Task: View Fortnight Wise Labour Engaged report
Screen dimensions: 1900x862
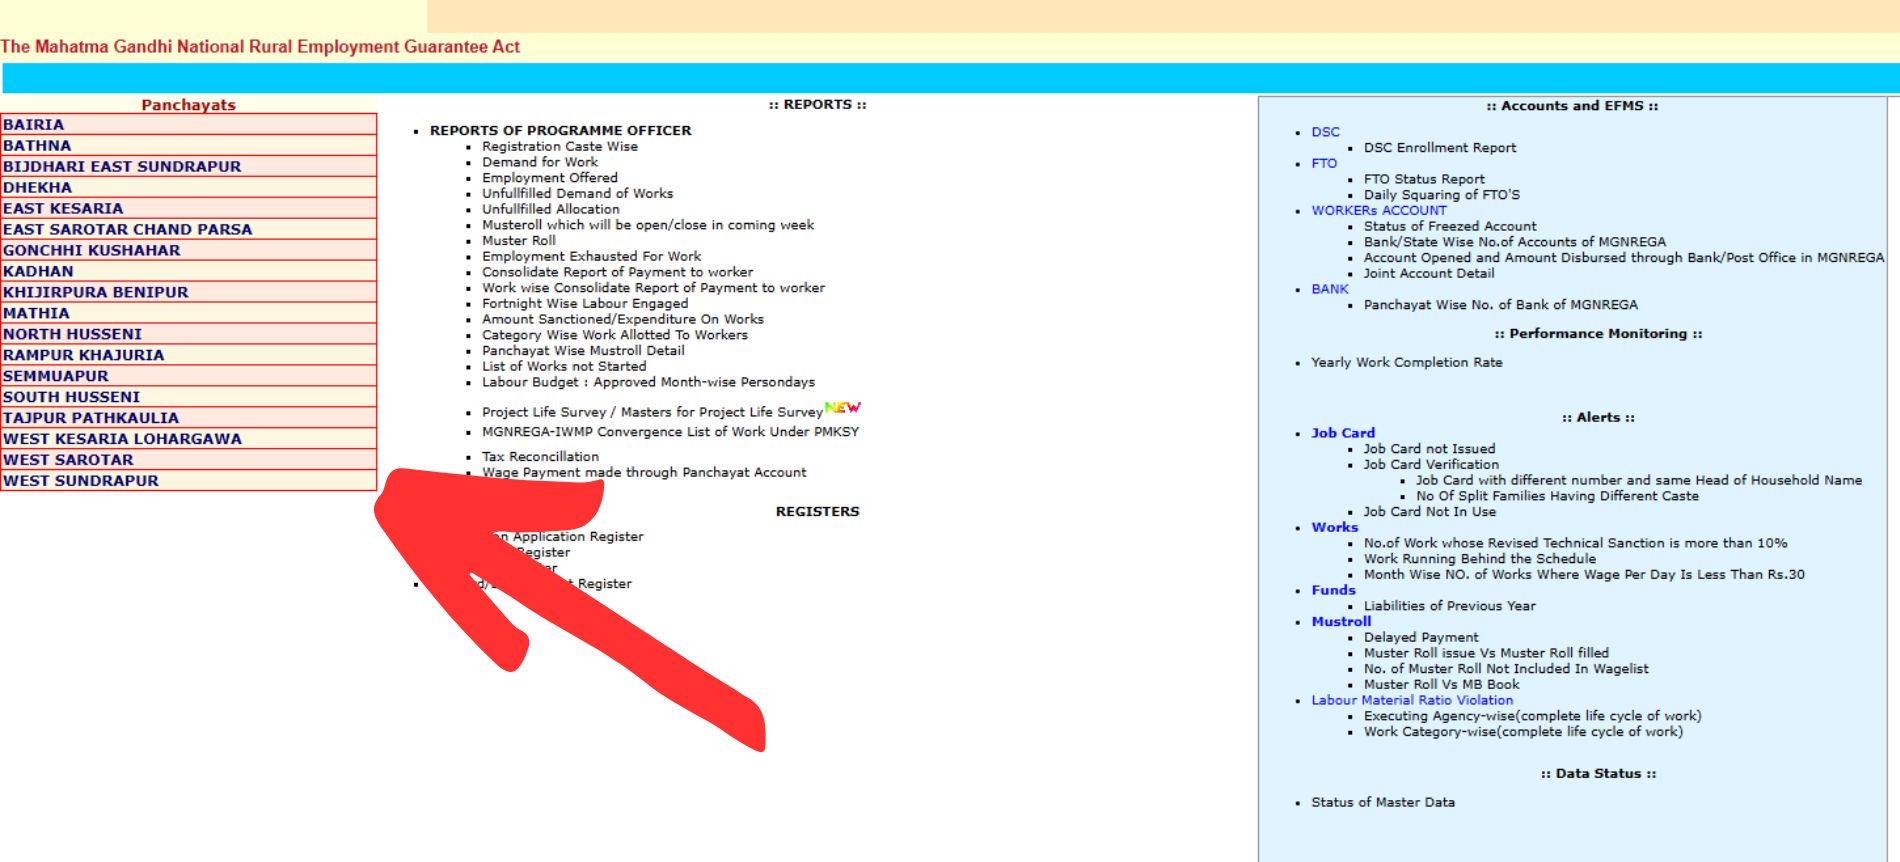Action: click(584, 304)
